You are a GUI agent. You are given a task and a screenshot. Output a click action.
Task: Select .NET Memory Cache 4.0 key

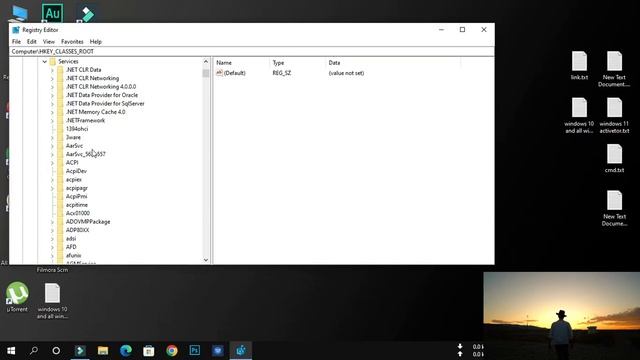tap(96, 112)
